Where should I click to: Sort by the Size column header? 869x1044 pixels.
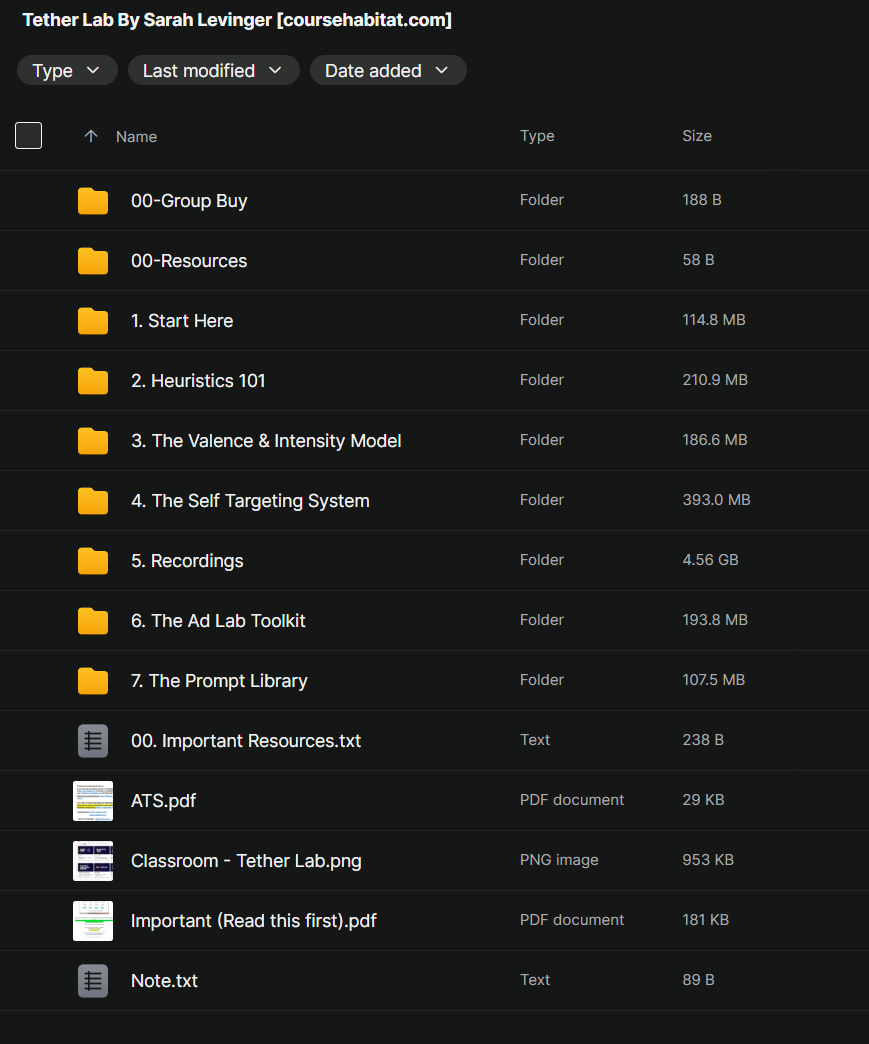pos(697,136)
